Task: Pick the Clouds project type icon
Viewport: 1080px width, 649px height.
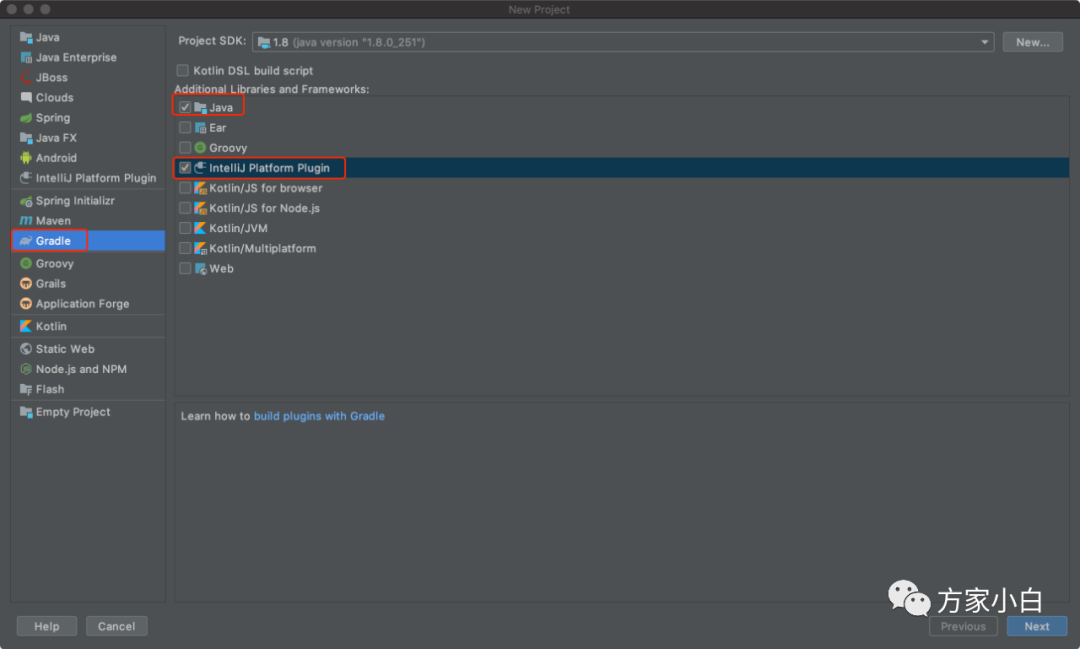Action: pos(26,97)
